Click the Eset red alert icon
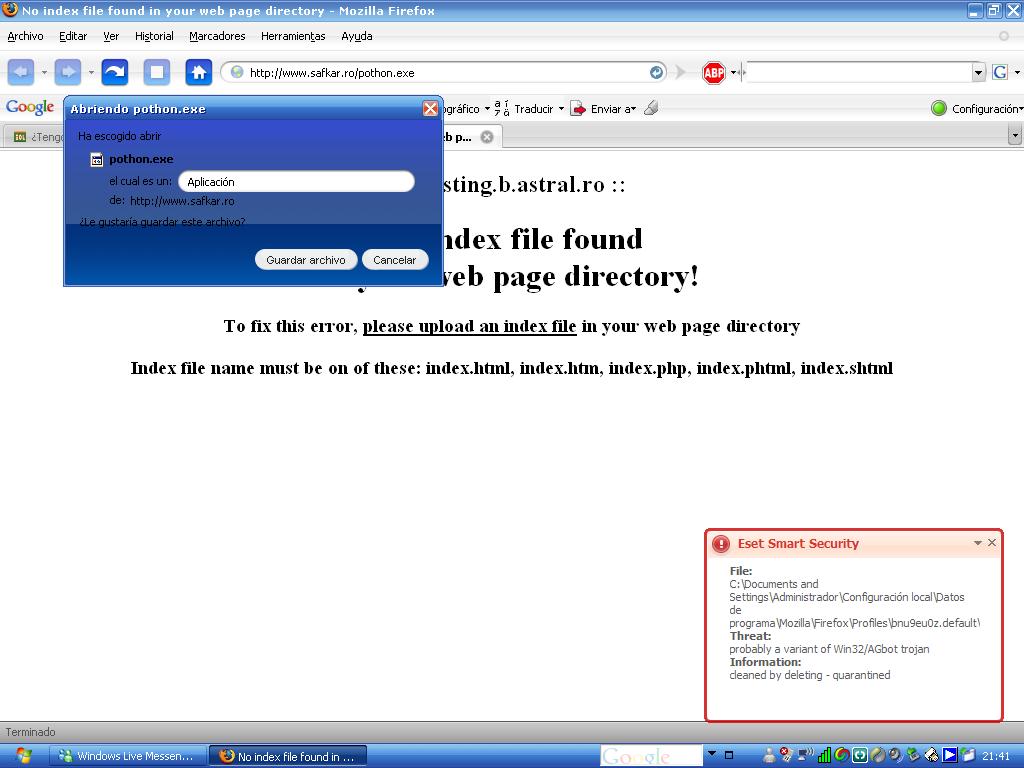This screenshot has width=1024, height=768. pos(721,543)
